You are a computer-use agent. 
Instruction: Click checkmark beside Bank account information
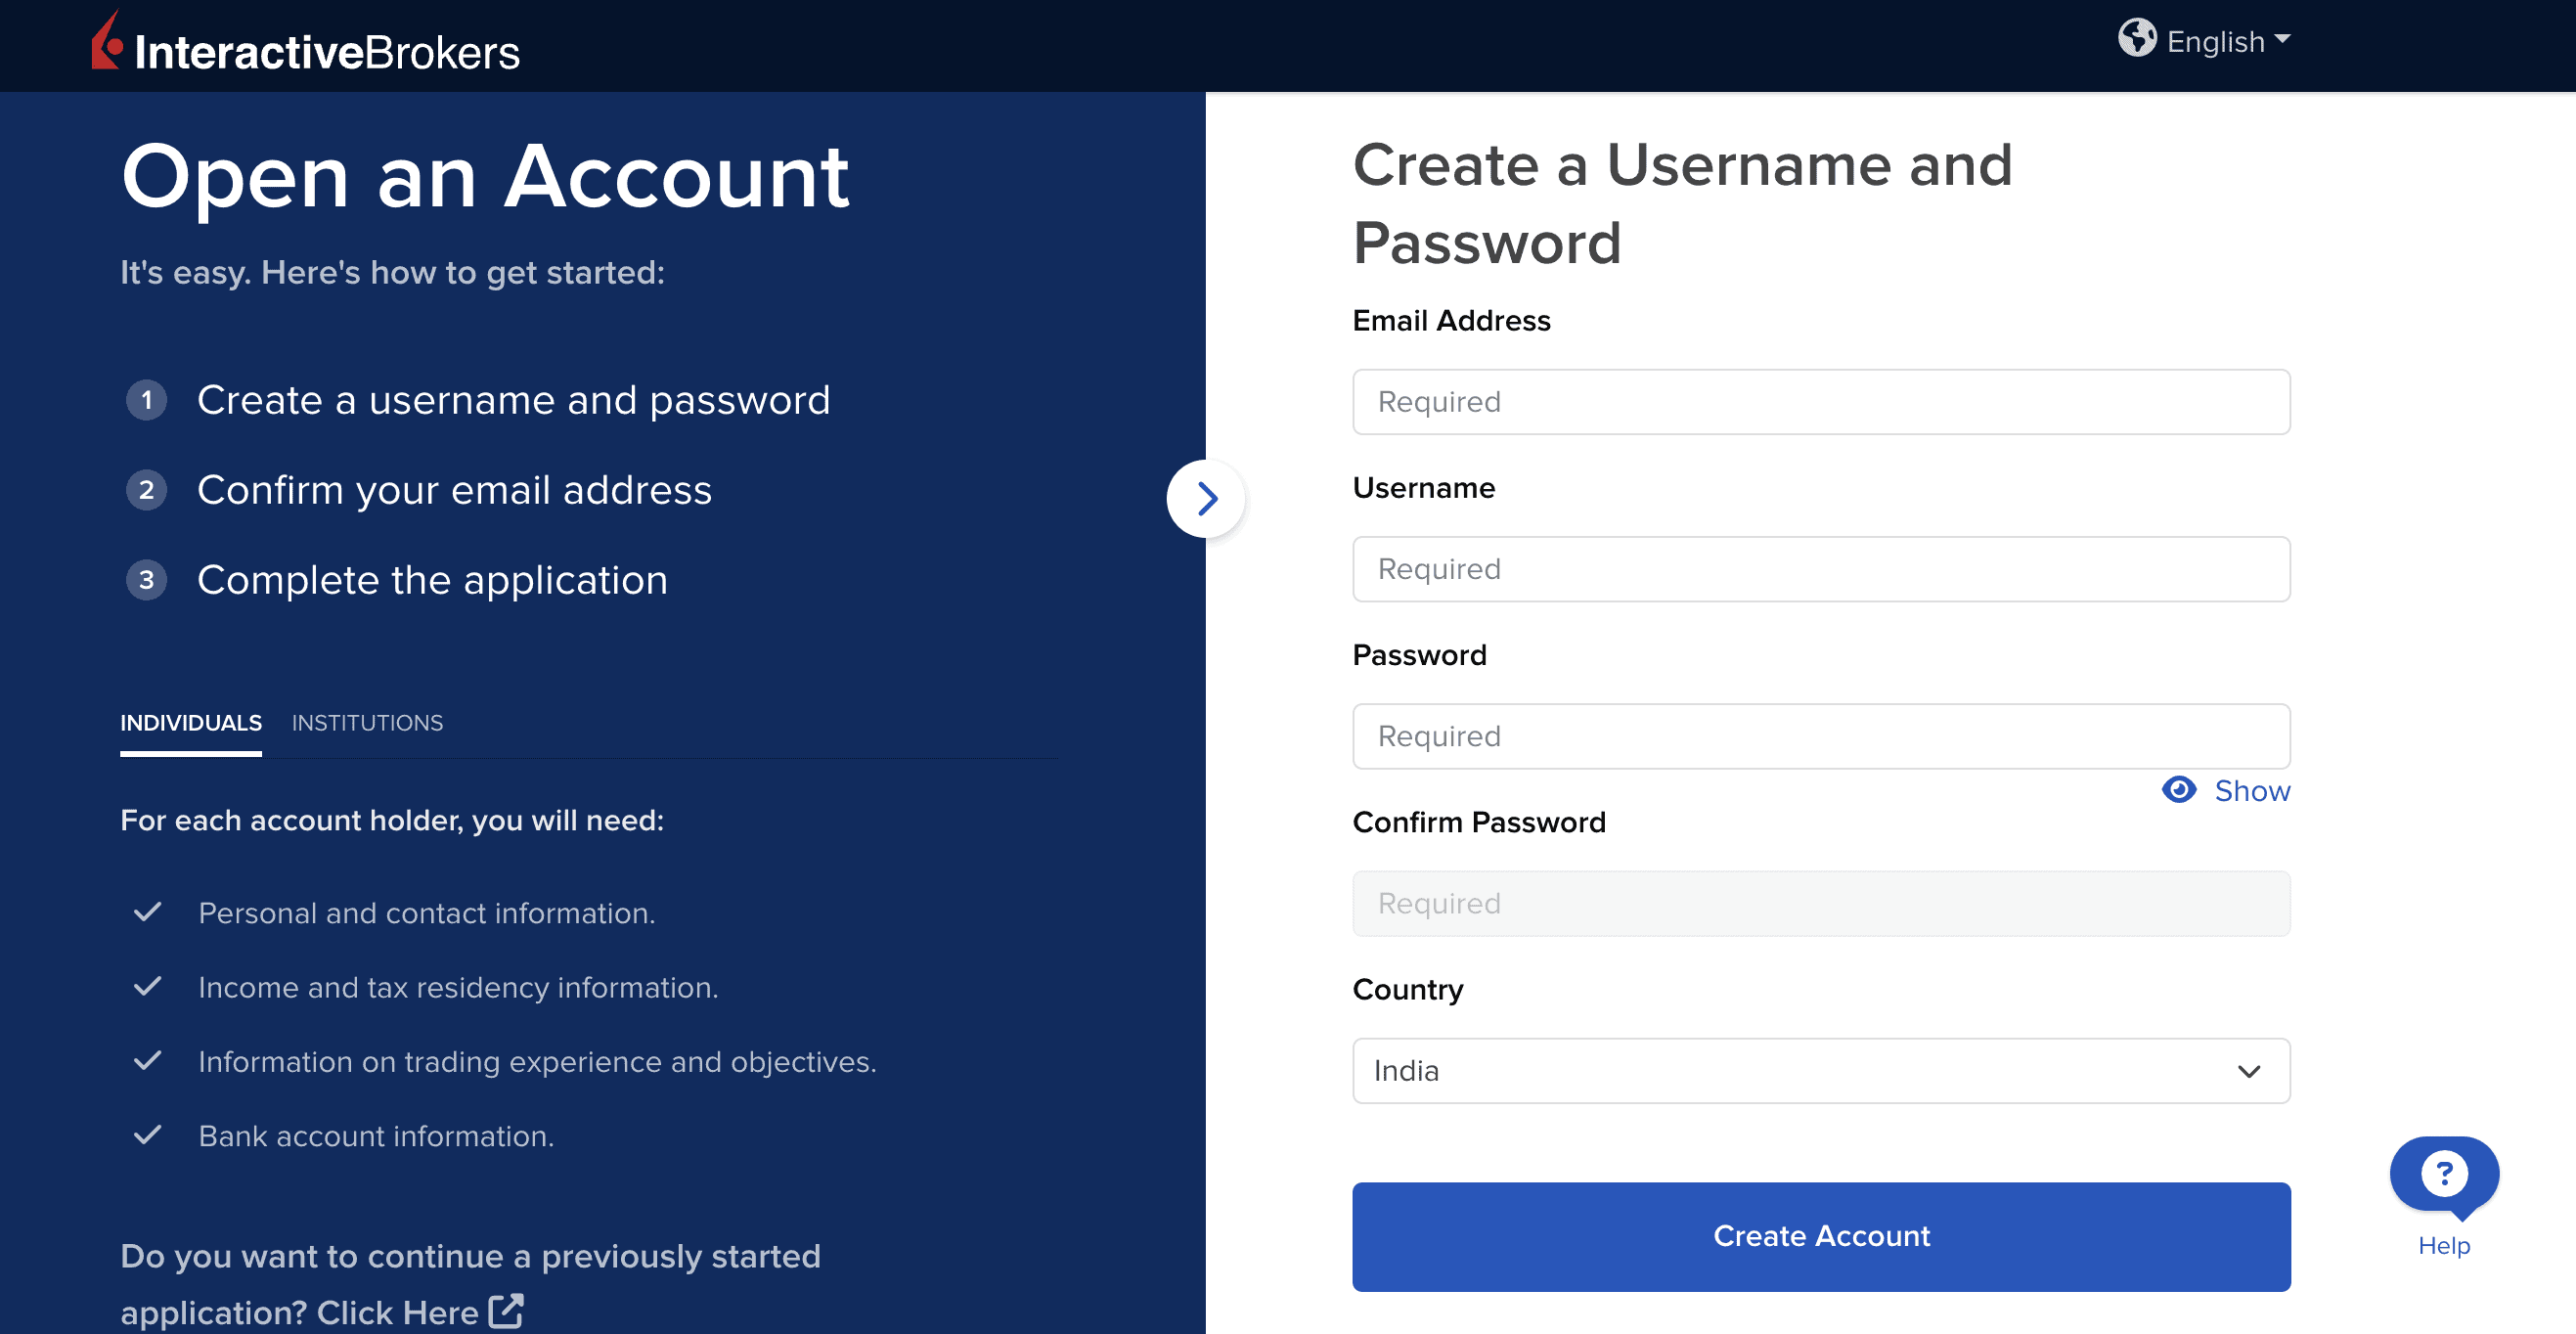coord(148,1135)
